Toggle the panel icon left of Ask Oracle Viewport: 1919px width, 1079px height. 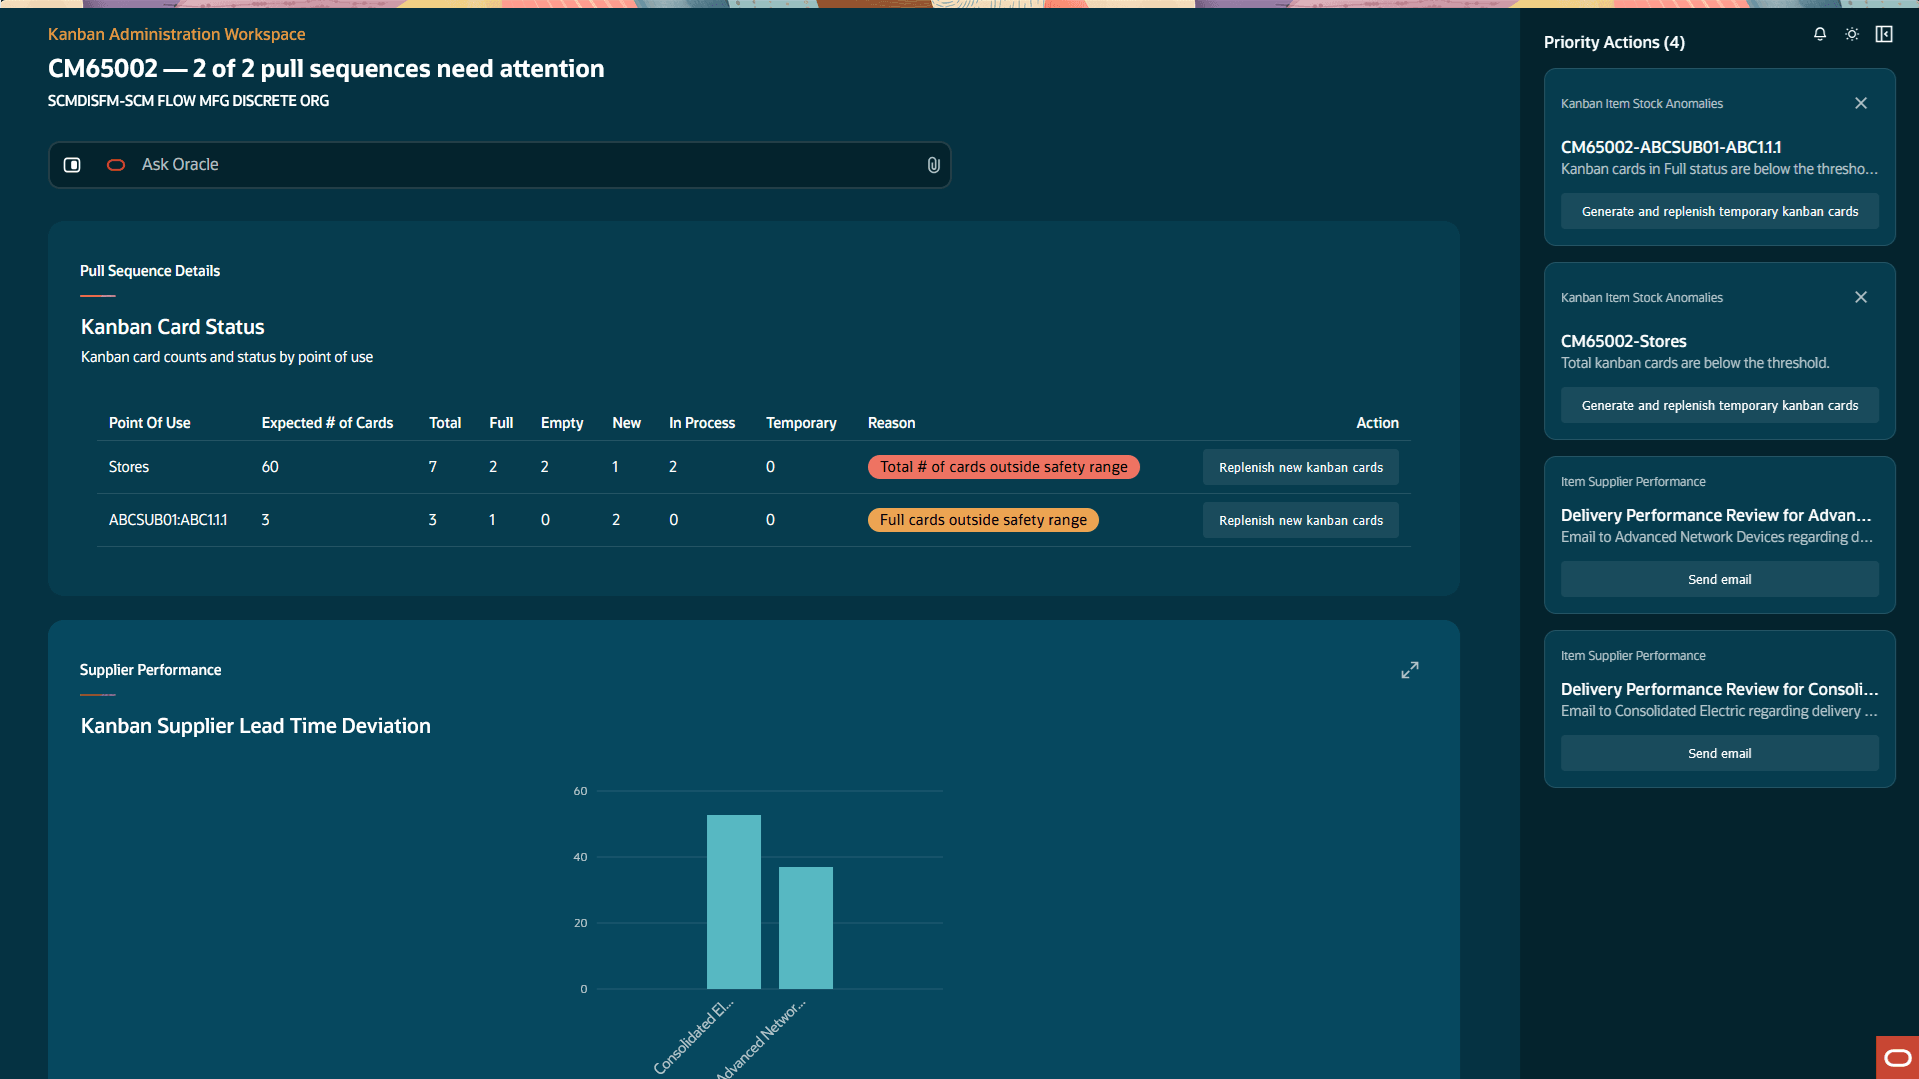[x=72, y=165]
